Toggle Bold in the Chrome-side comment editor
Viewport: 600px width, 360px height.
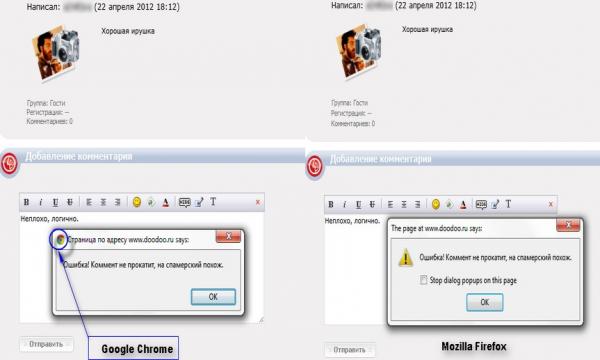click(26, 202)
